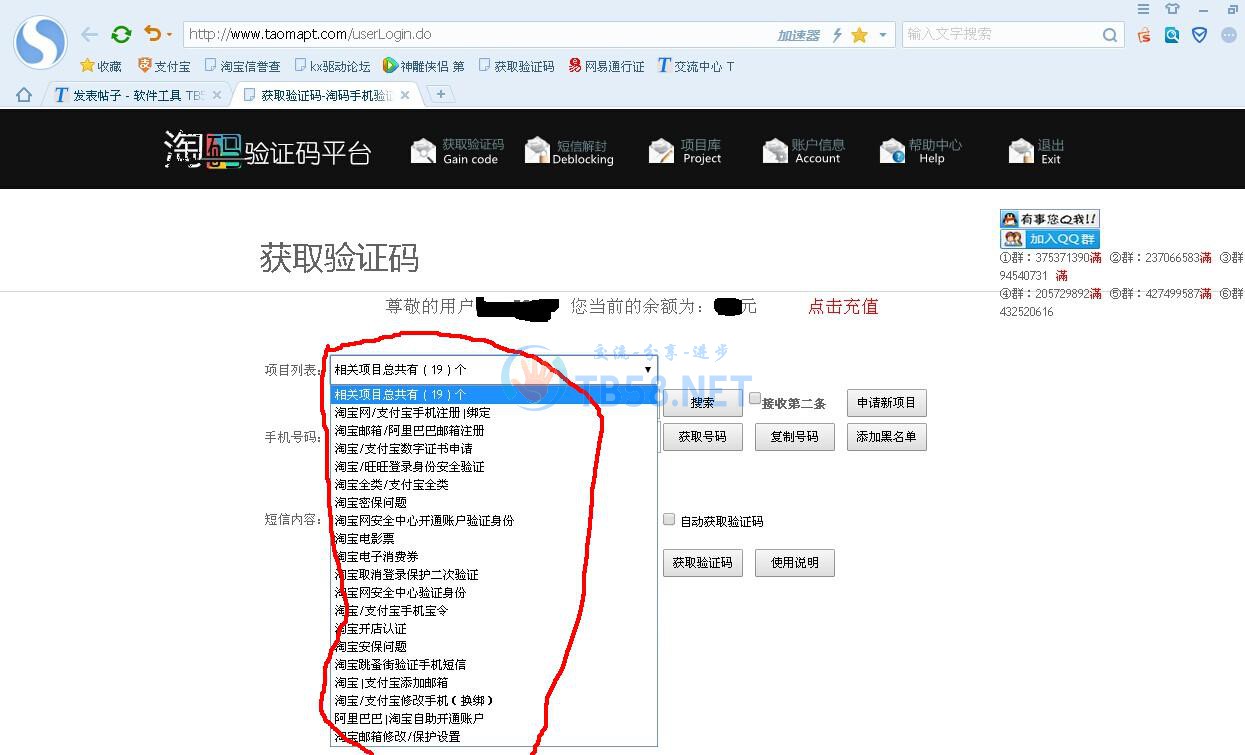
Task: Open the 淘宝信誉查 bookmark
Action: [x=242, y=66]
